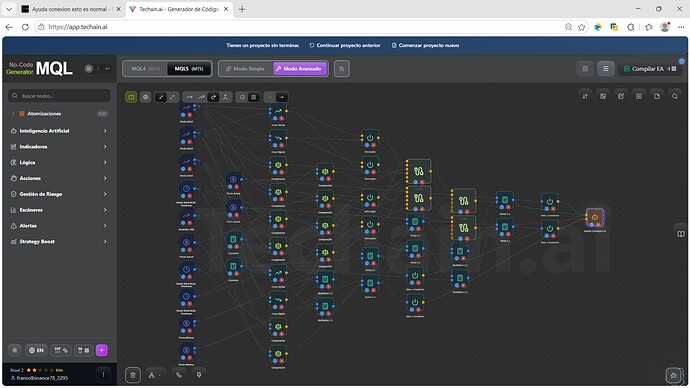The image size is (690, 388).
Task: Choose the straight arrow connection style
Action: 190,97
